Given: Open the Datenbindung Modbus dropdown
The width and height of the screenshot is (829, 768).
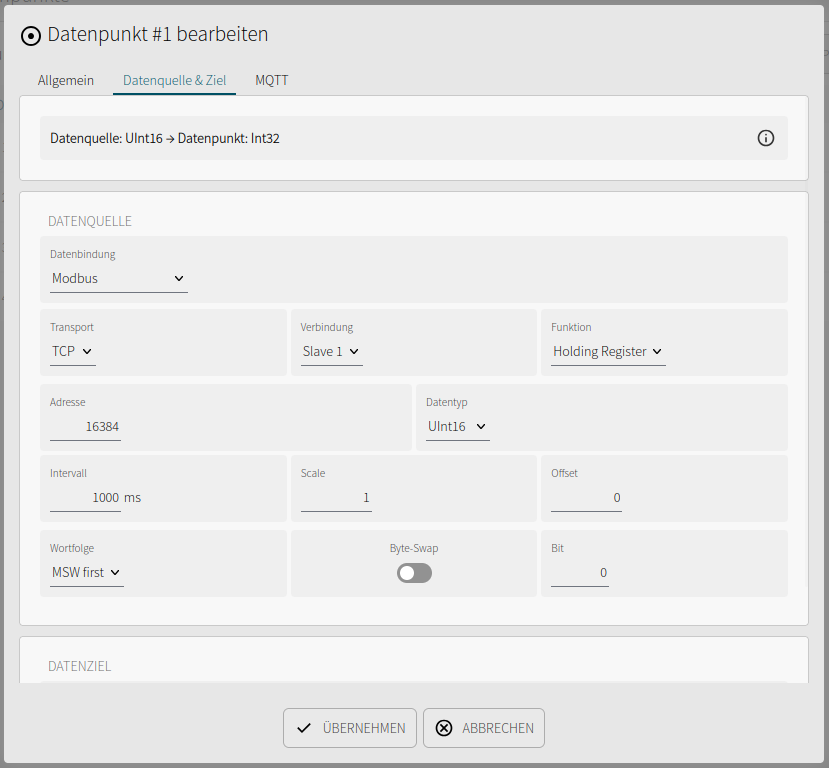Looking at the screenshot, I should click(x=118, y=279).
